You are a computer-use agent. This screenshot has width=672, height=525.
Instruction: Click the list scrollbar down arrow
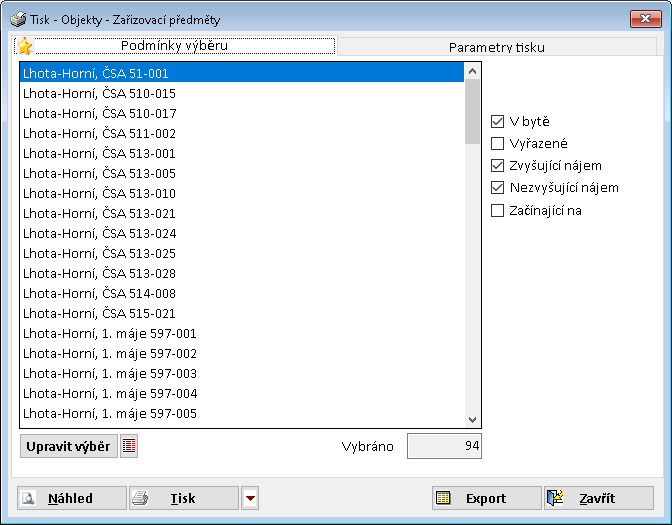tap(473, 420)
